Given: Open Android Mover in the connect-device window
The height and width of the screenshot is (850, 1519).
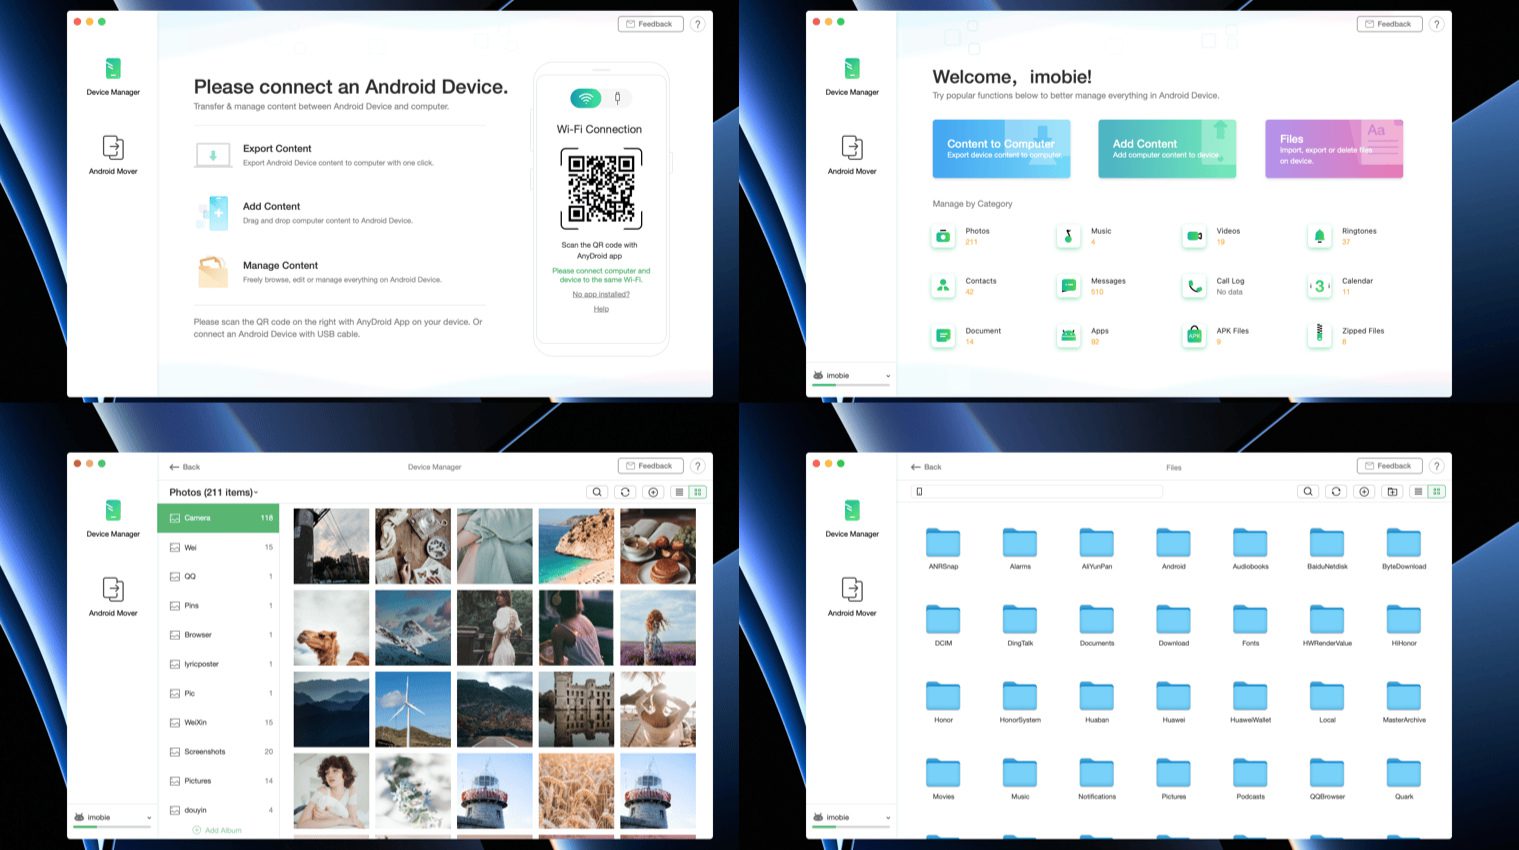Looking at the screenshot, I should [x=113, y=154].
